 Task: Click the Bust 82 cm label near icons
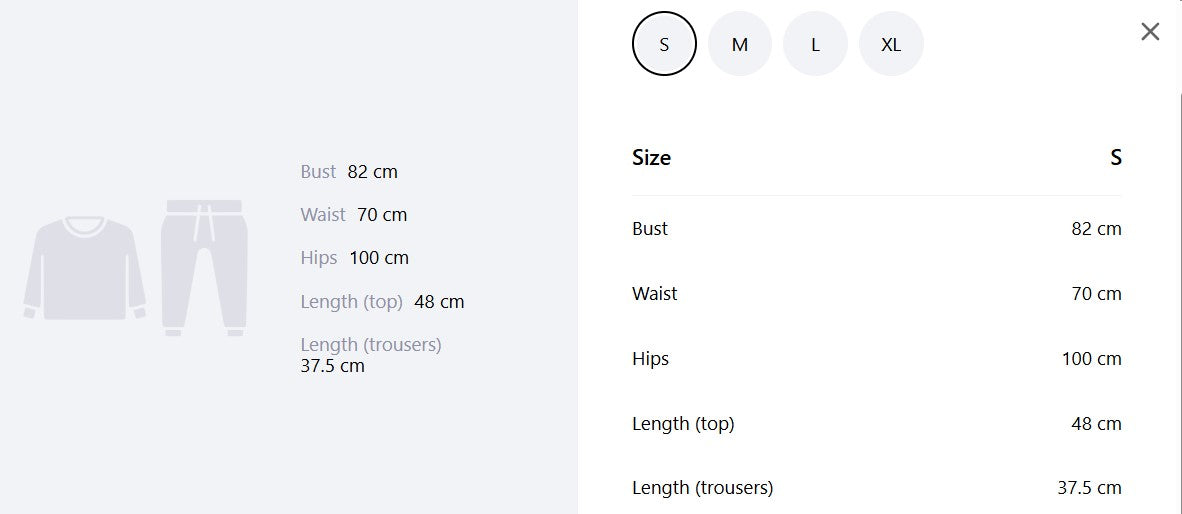[x=349, y=172]
